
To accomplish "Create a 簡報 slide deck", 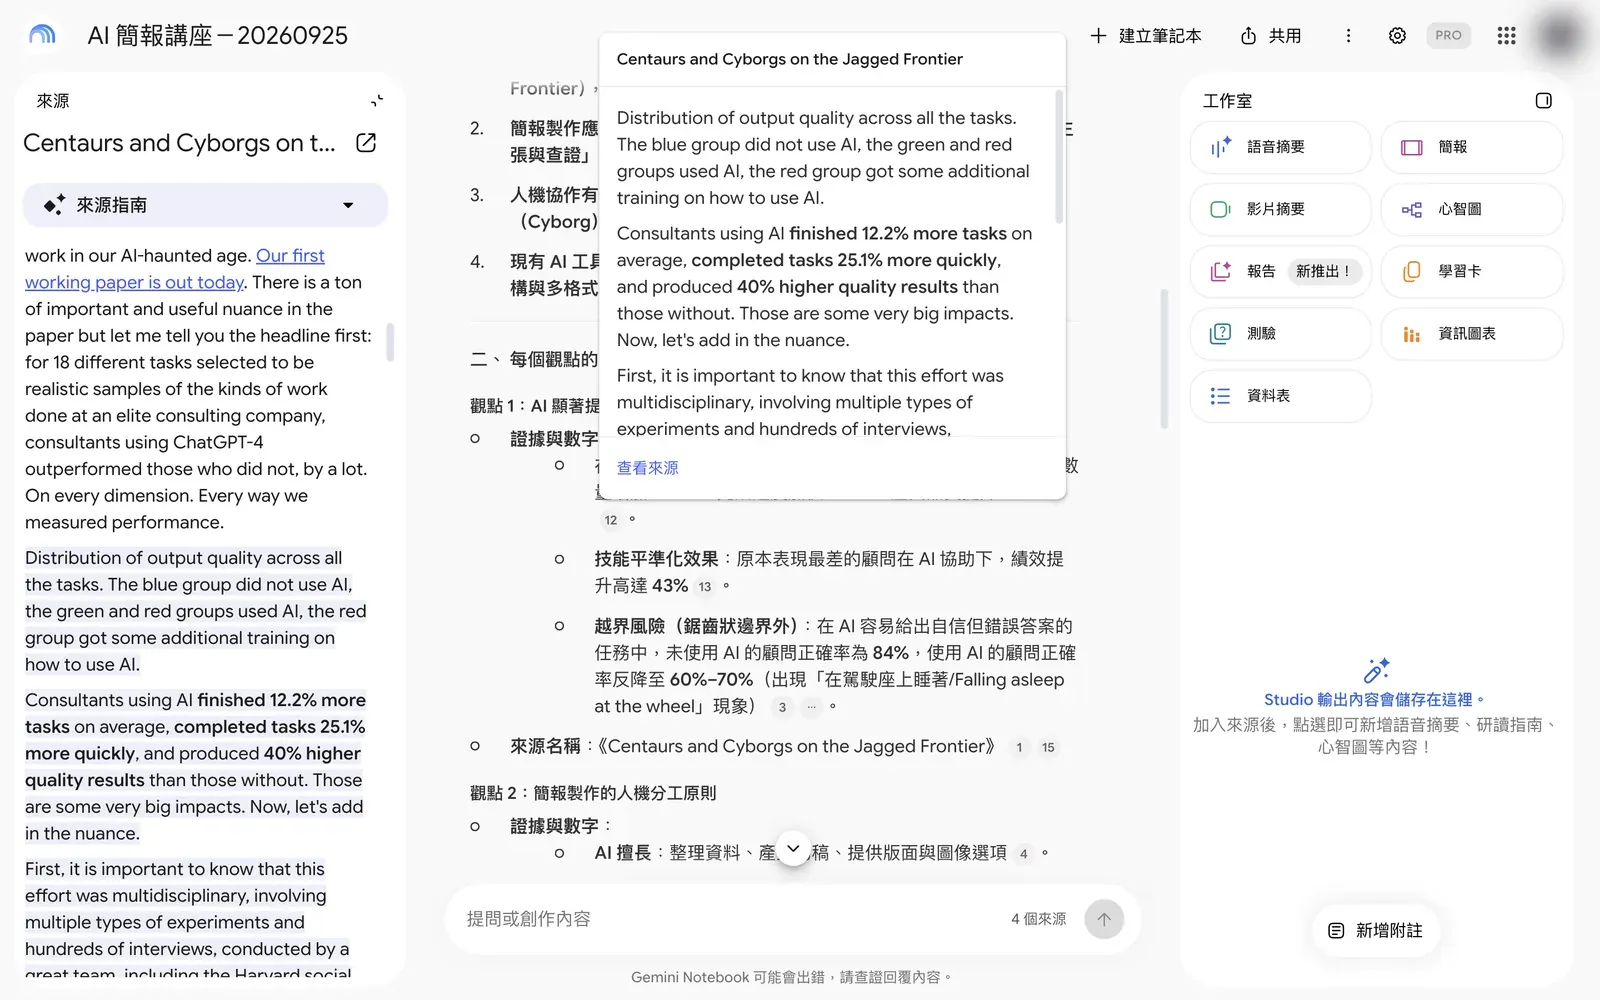I will pyautogui.click(x=1471, y=147).
